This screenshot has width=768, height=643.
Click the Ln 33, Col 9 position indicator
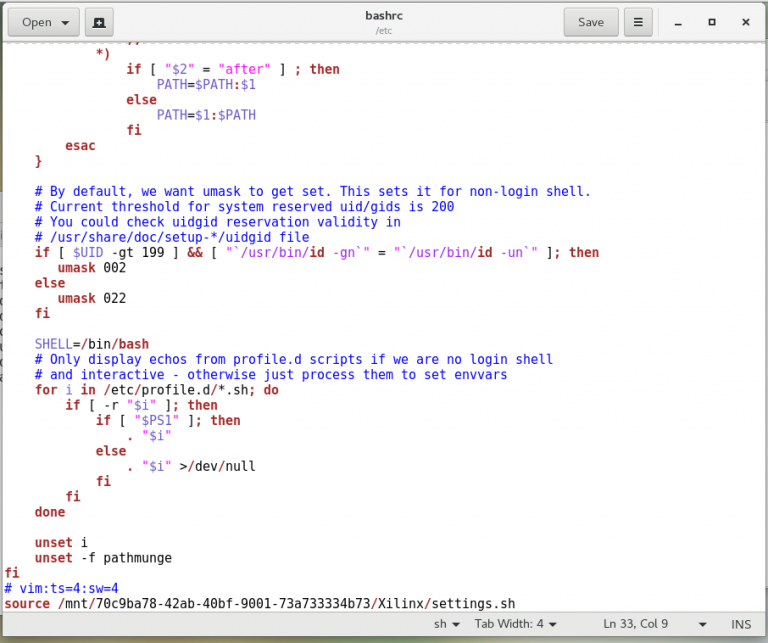pyautogui.click(x=635, y=623)
